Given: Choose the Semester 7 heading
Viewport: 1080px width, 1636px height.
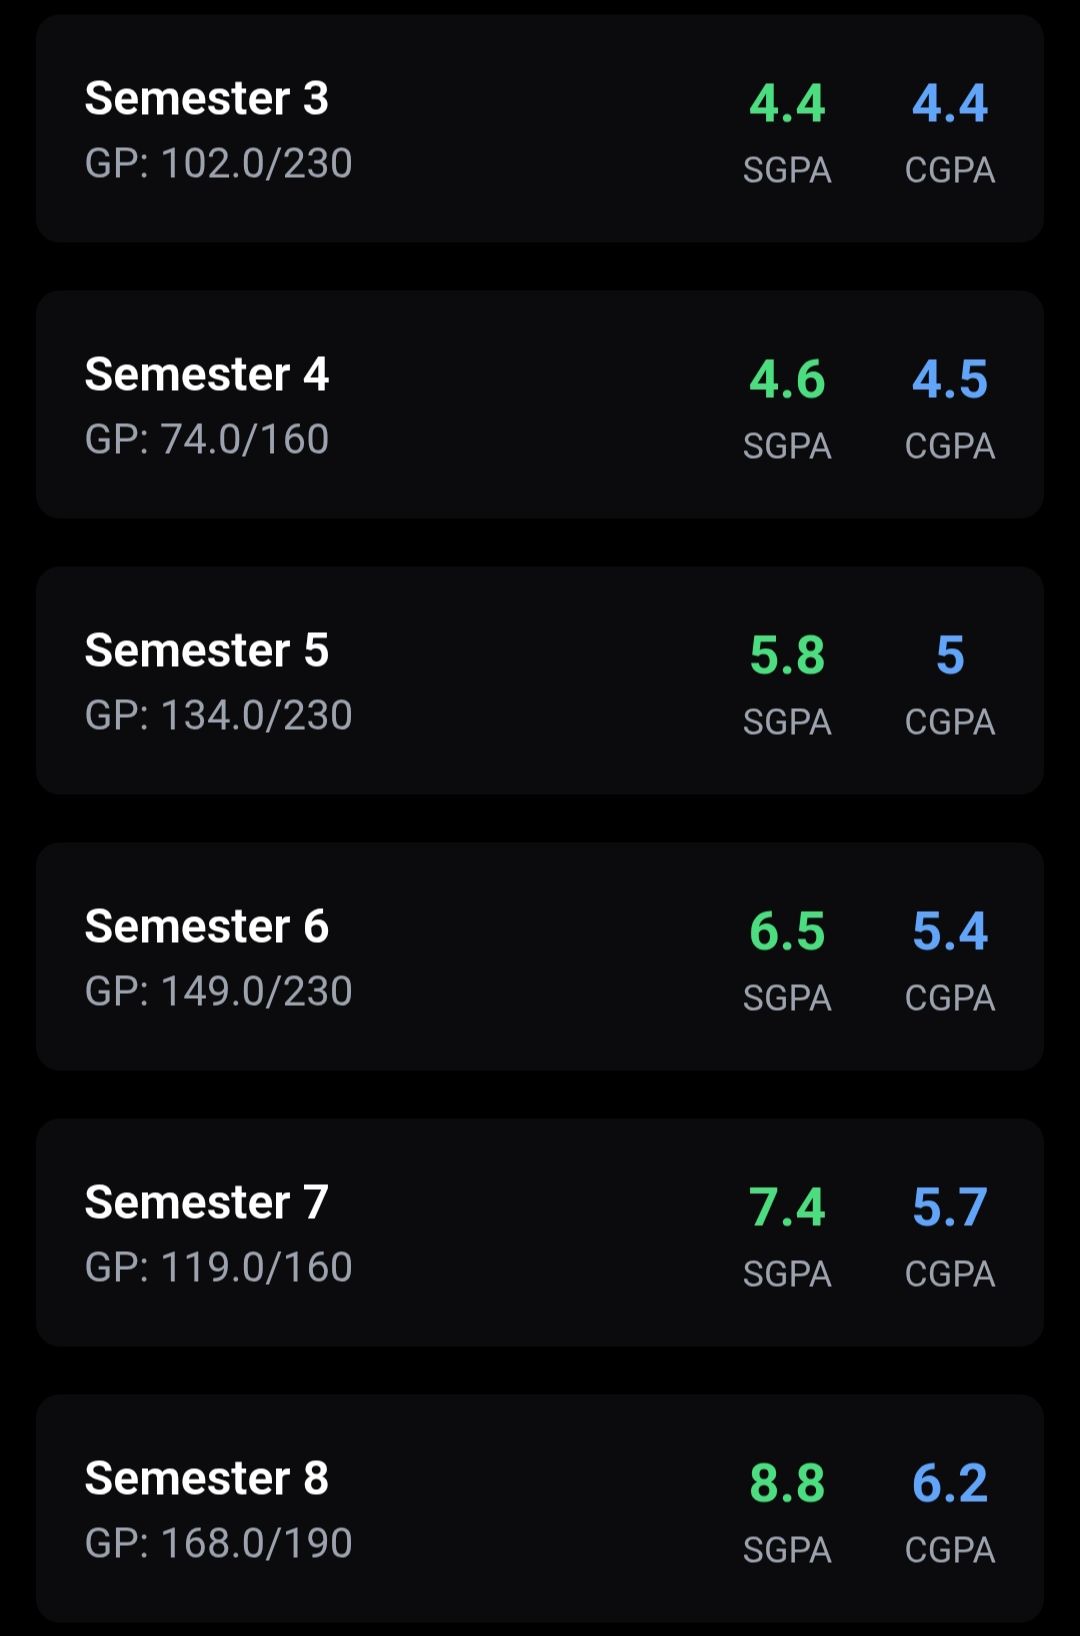Looking at the screenshot, I should coord(207,1203).
